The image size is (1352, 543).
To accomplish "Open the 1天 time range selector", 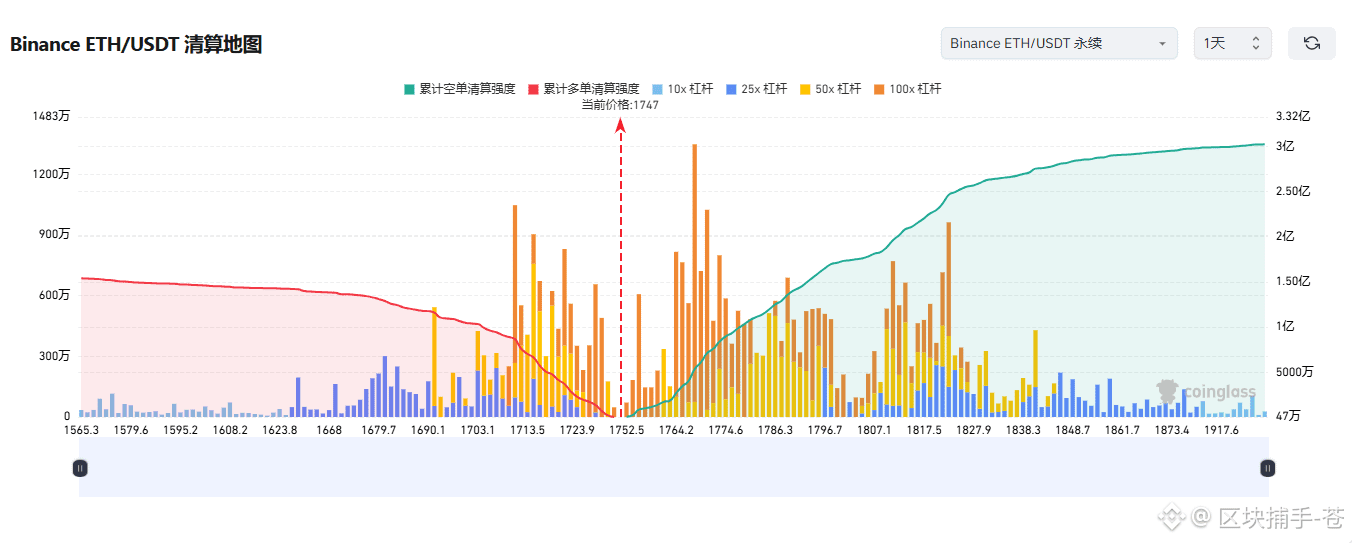I will click(x=1233, y=43).
